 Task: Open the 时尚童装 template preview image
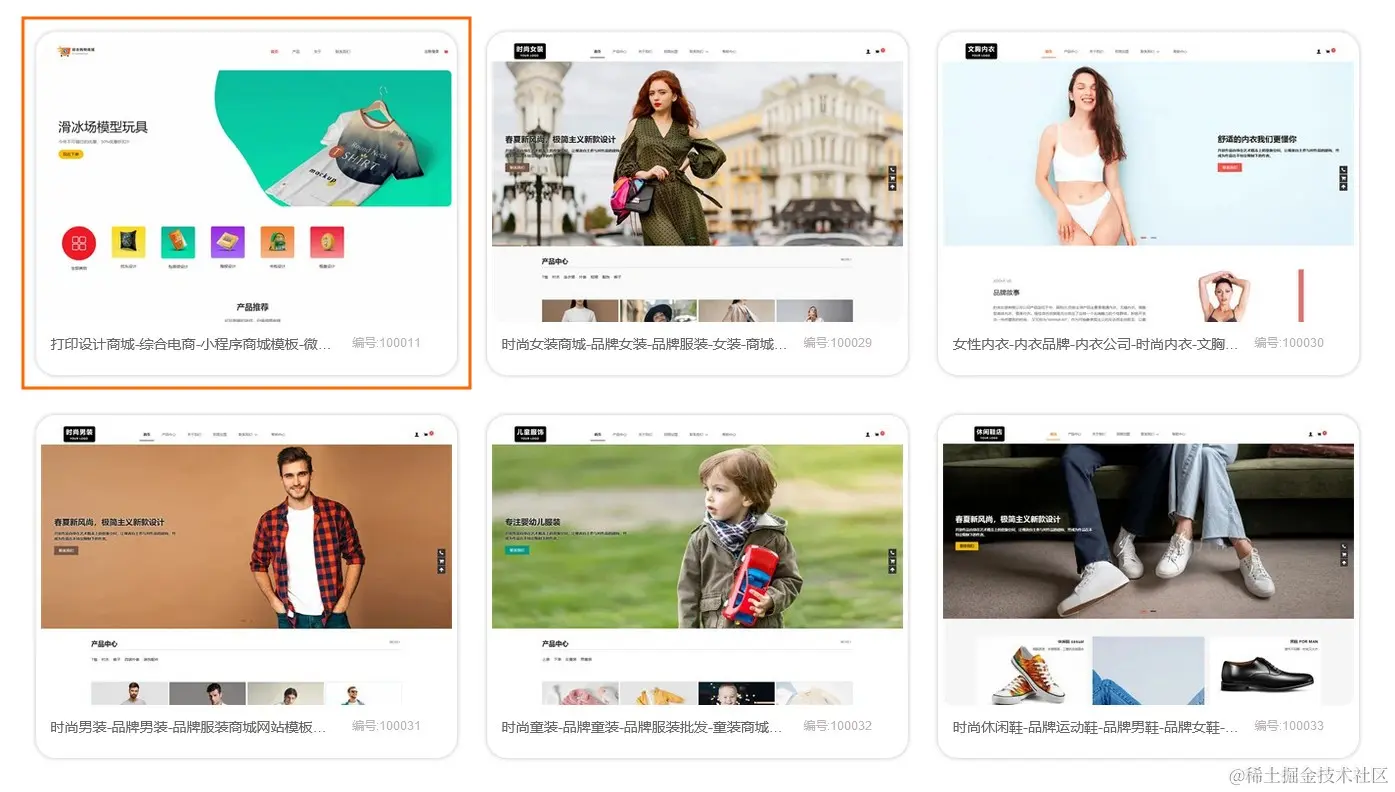coord(697,563)
